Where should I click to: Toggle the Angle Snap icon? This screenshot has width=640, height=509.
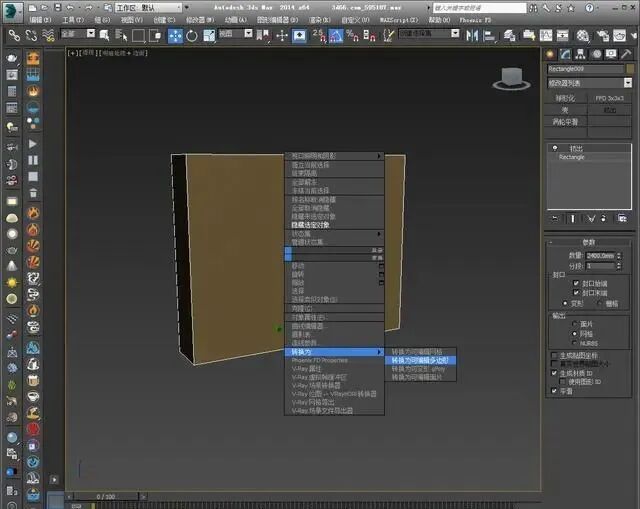coord(336,36)
